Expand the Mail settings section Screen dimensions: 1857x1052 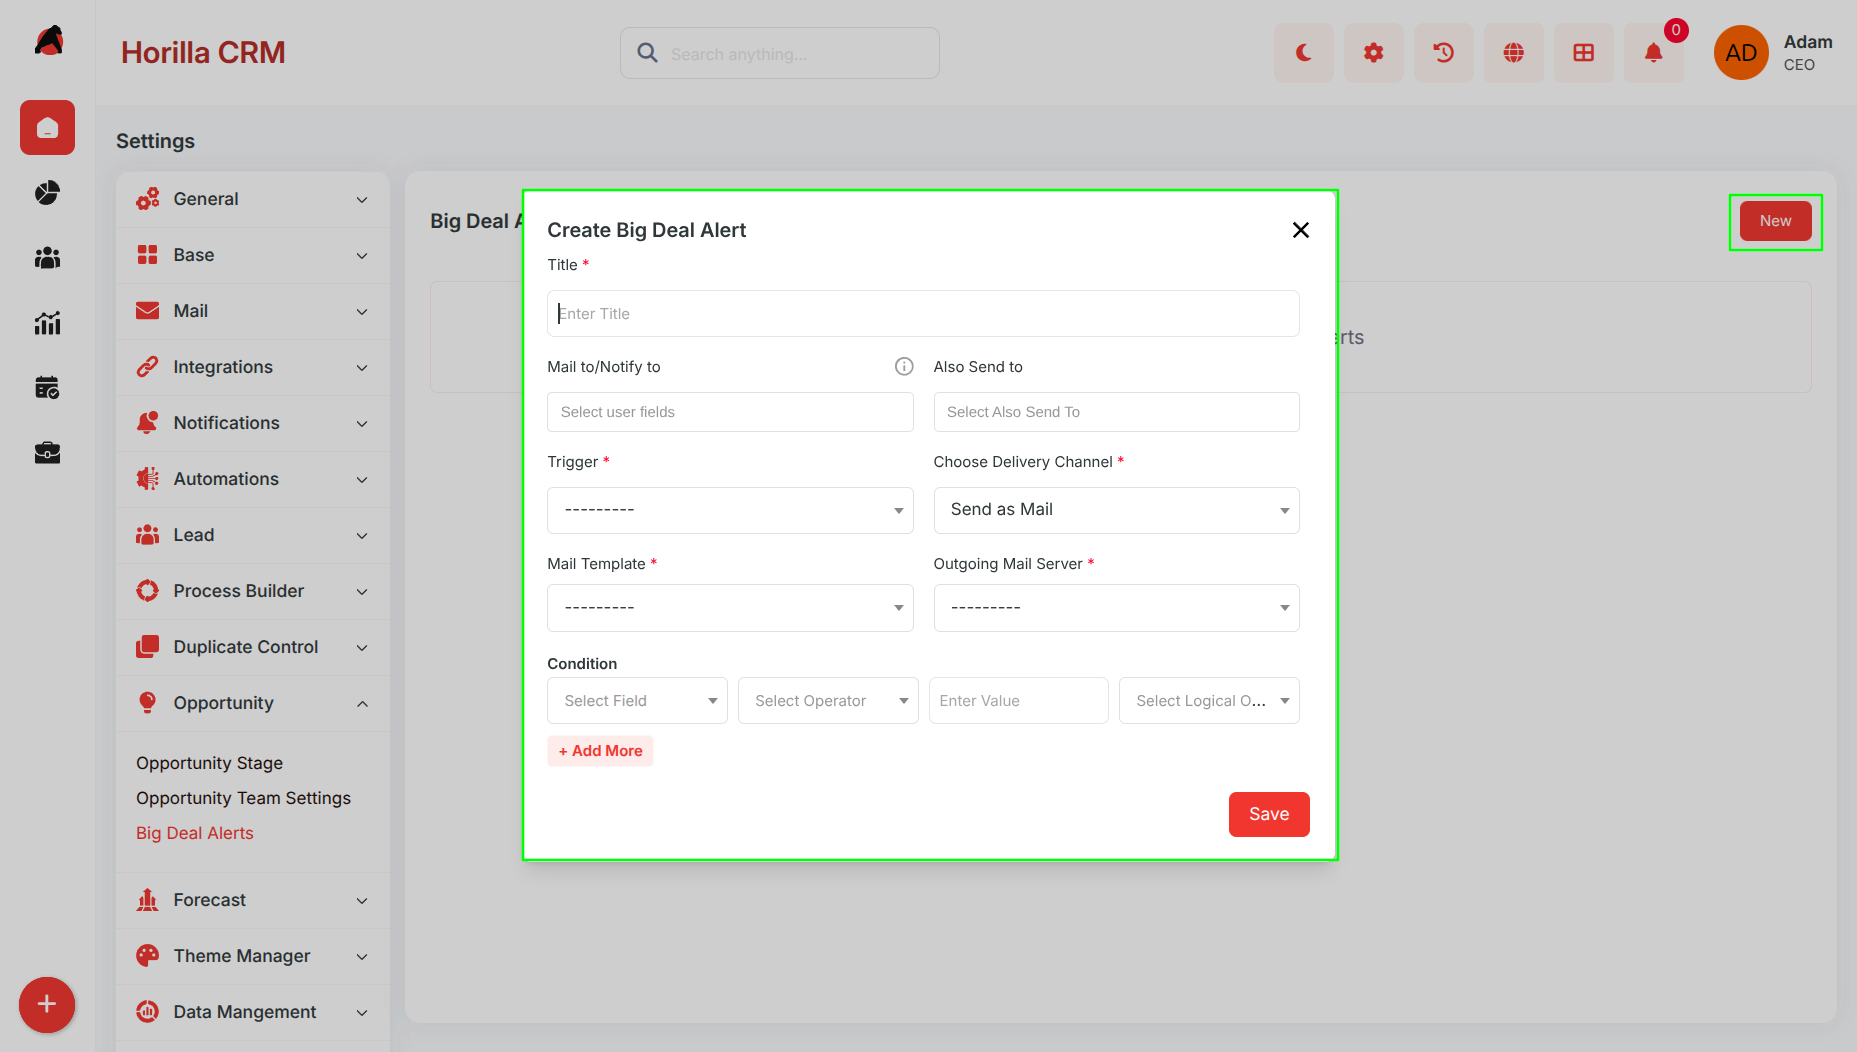pos(252,311)
